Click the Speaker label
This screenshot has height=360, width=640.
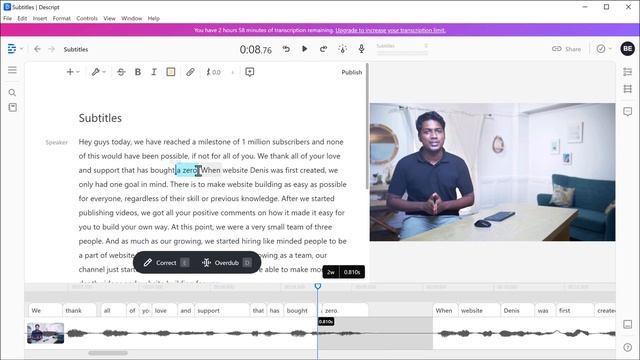tap(56, 142)
